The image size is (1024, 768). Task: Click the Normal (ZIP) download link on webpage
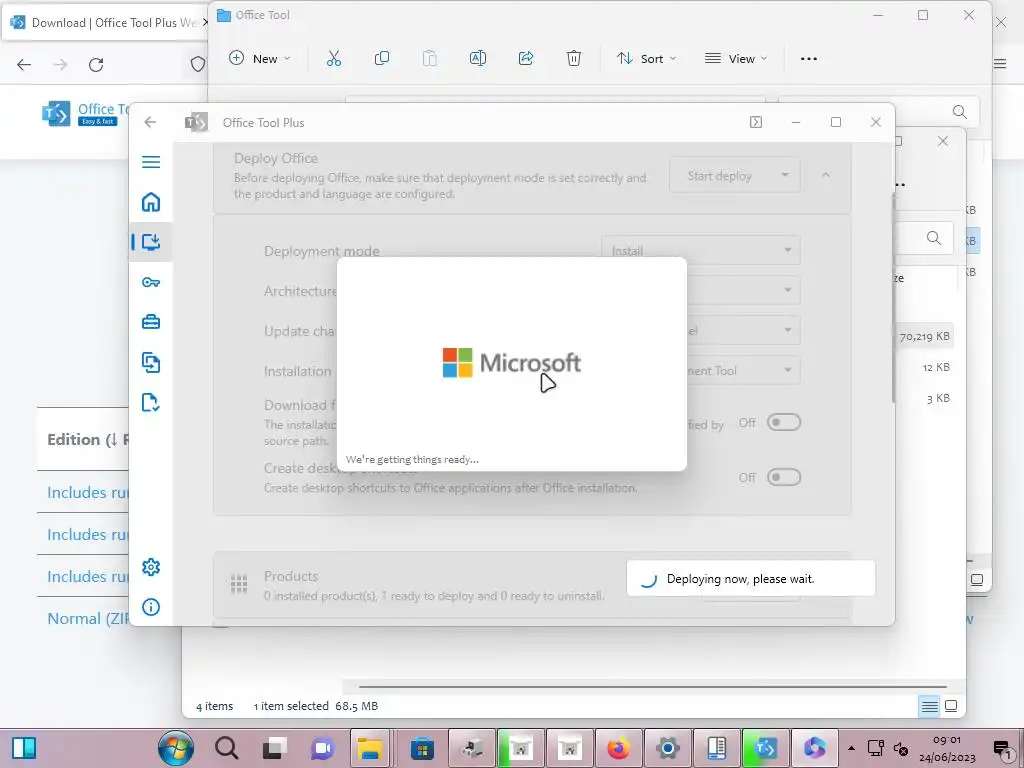pos(88,618)
